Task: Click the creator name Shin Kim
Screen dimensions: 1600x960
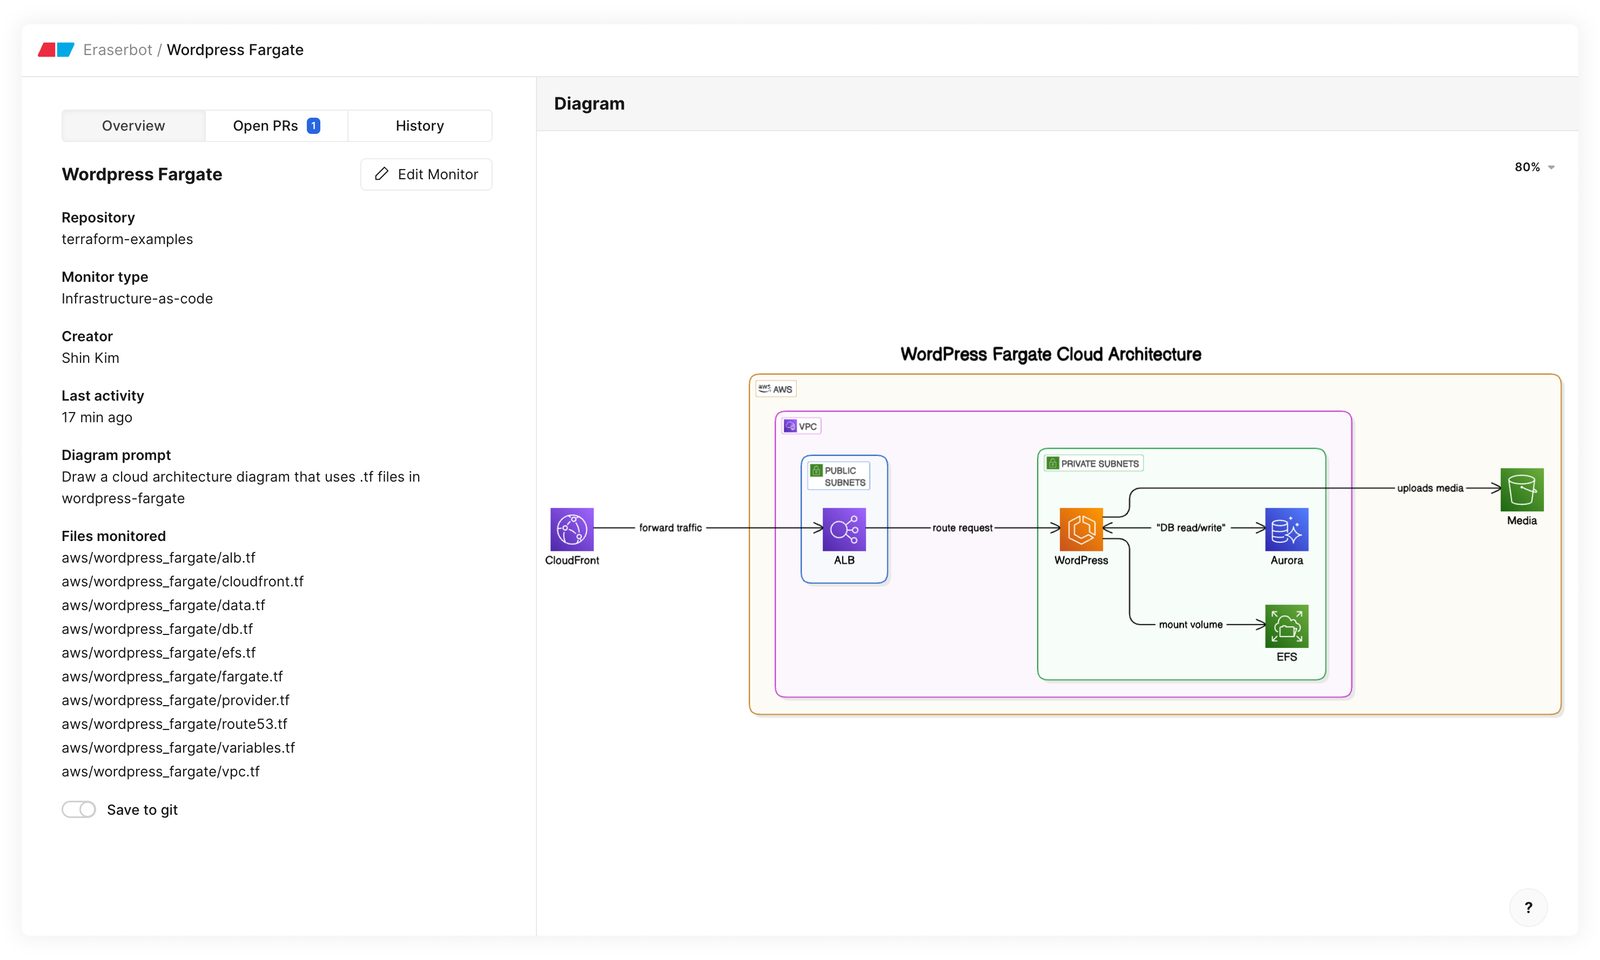Action: click(x=90, y=358)
